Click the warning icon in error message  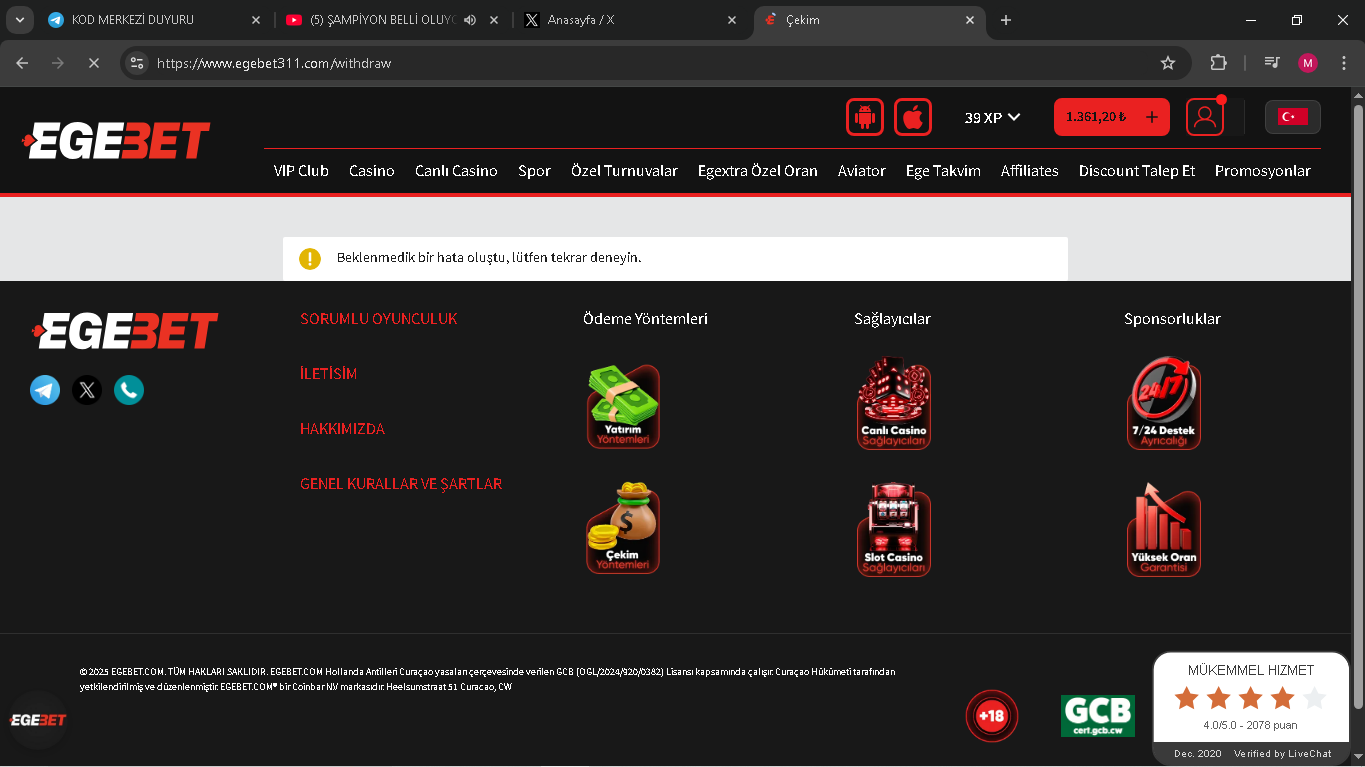click(x=310, y=258)
